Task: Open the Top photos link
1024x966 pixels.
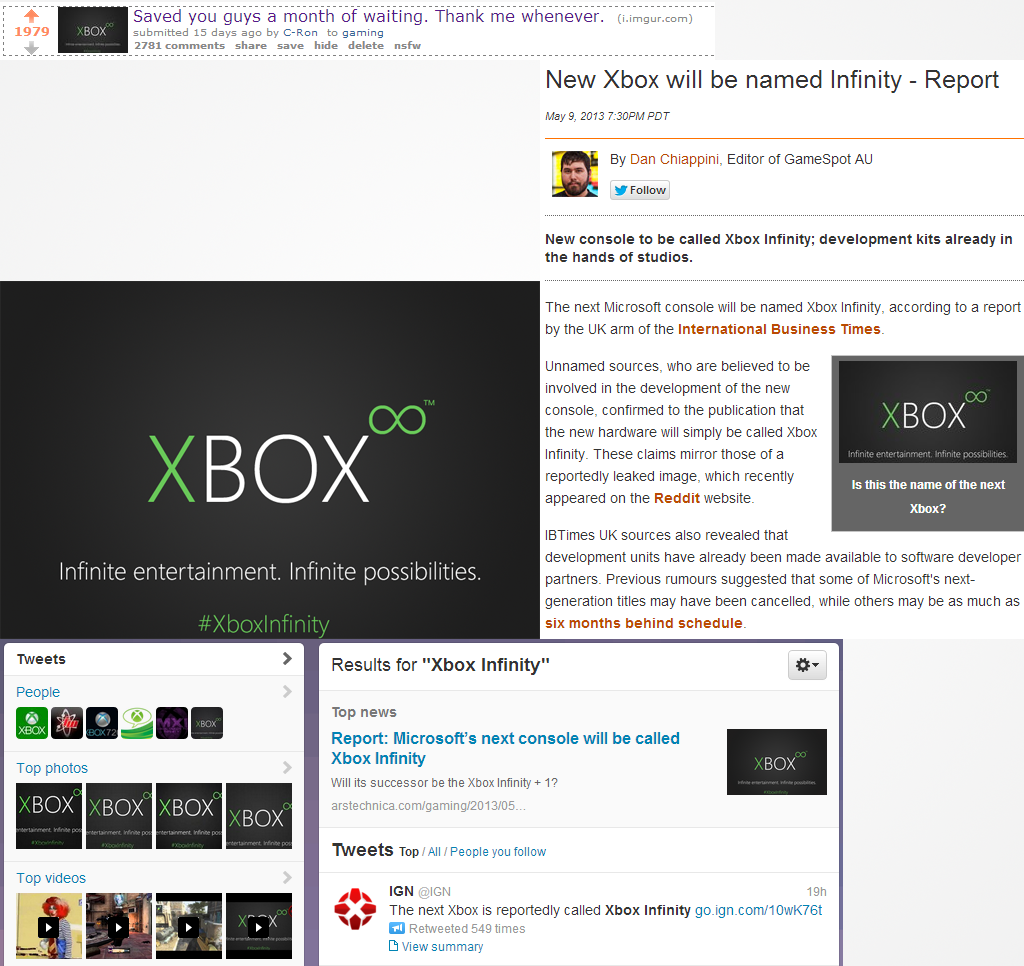Action: coord(52,768)
